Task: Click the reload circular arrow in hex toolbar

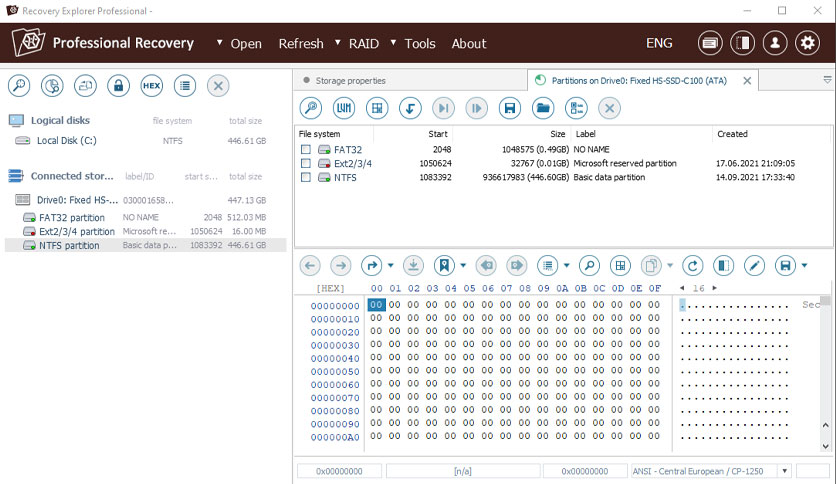Action: [x=693, y=265]
